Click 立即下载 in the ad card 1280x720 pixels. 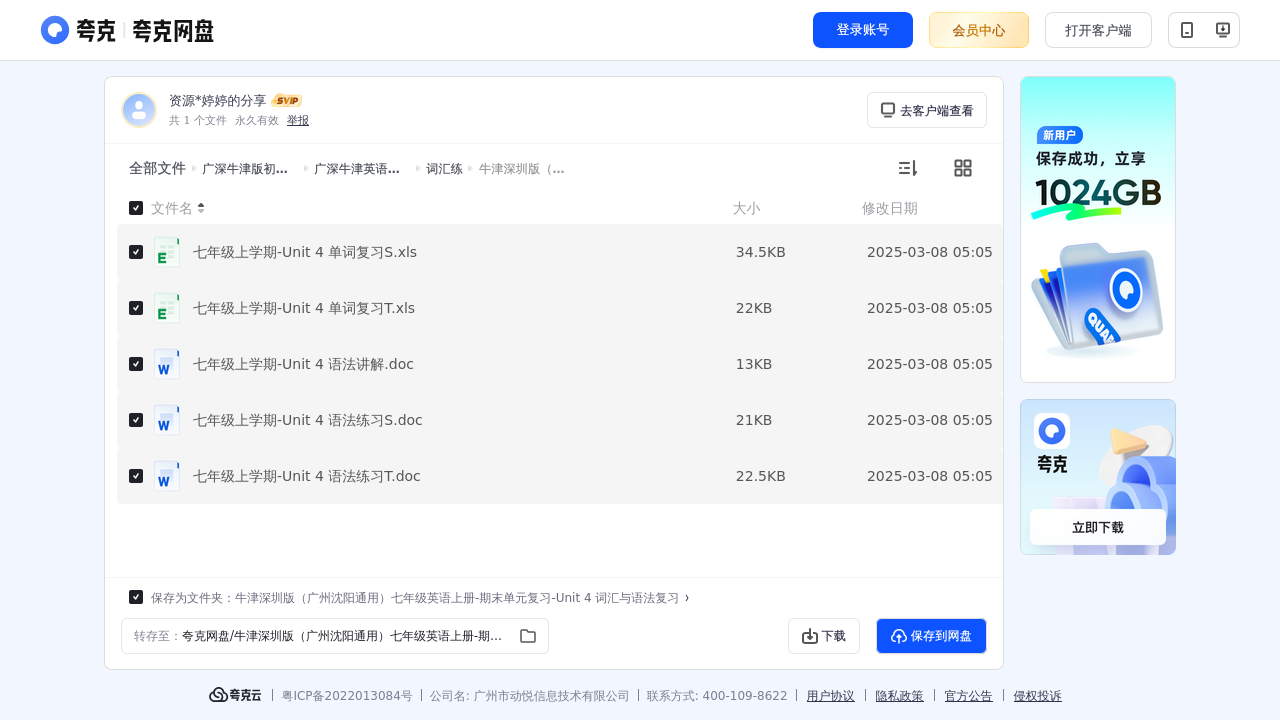(x=1098, y=527)
